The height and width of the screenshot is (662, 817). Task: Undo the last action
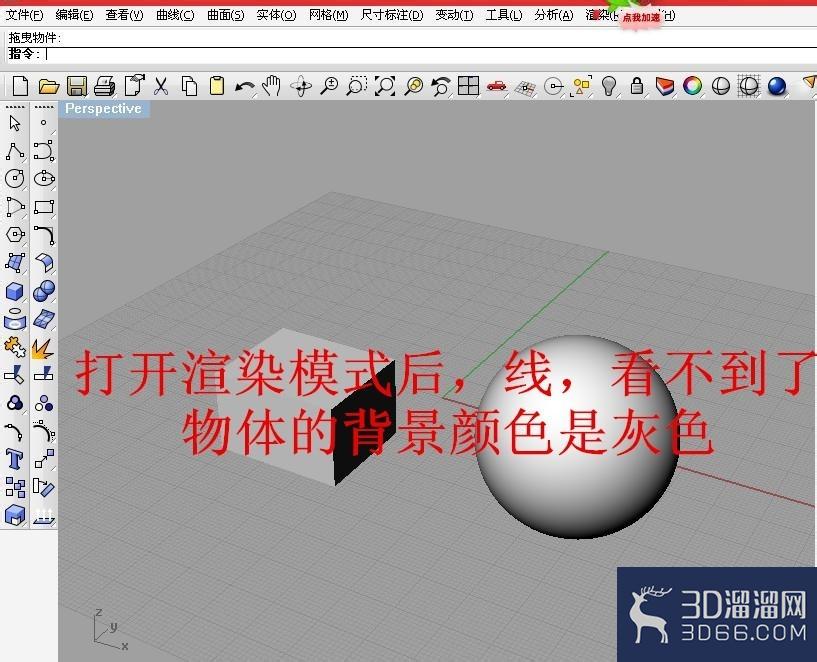[244, 86]
